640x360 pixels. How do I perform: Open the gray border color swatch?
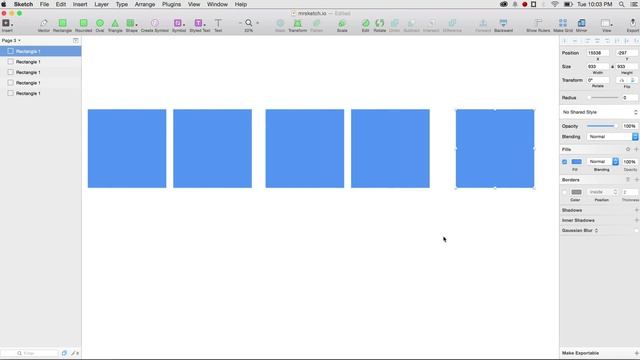(x=576, y=192)
